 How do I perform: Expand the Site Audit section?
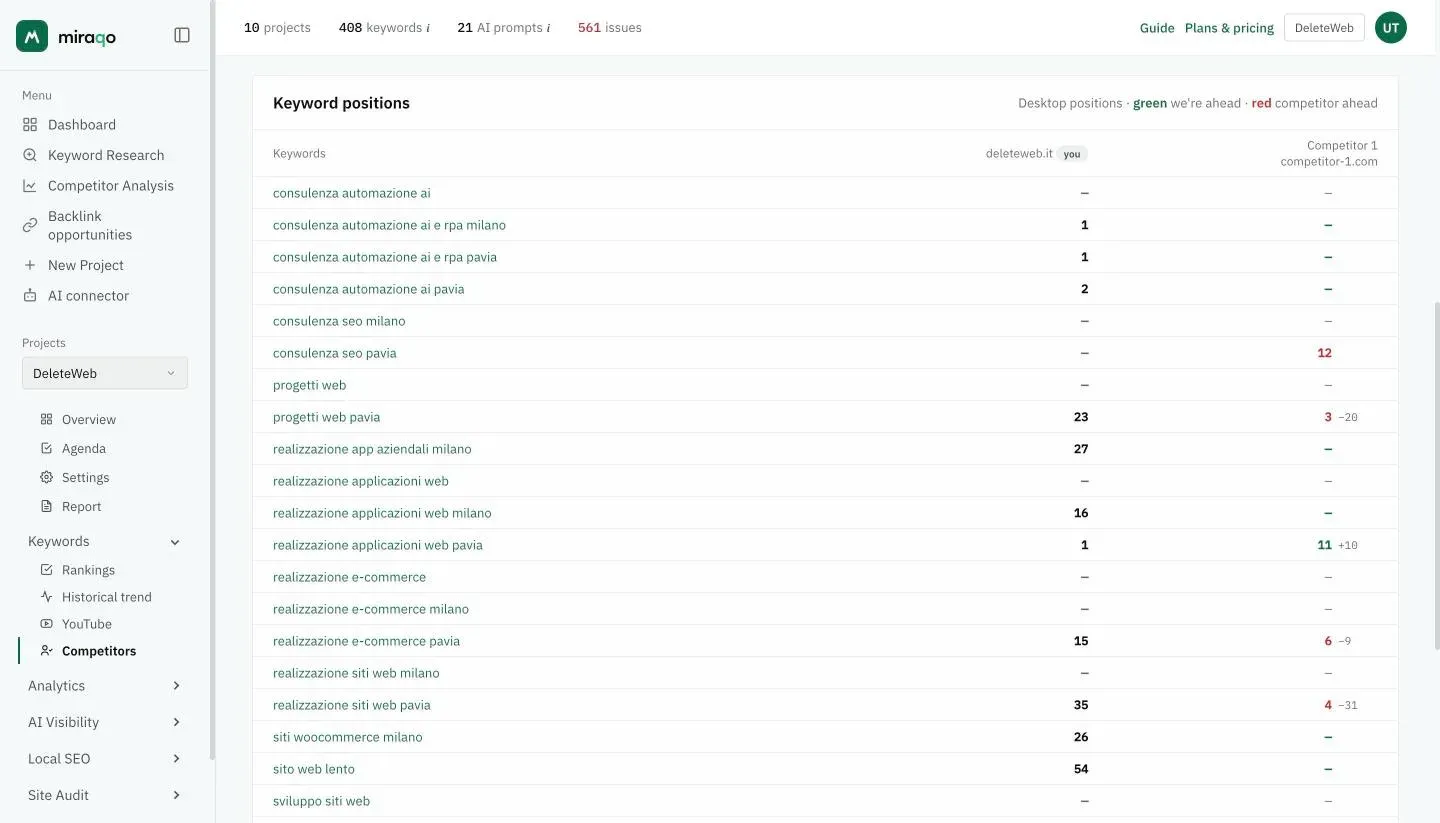[x=105, y=795]
